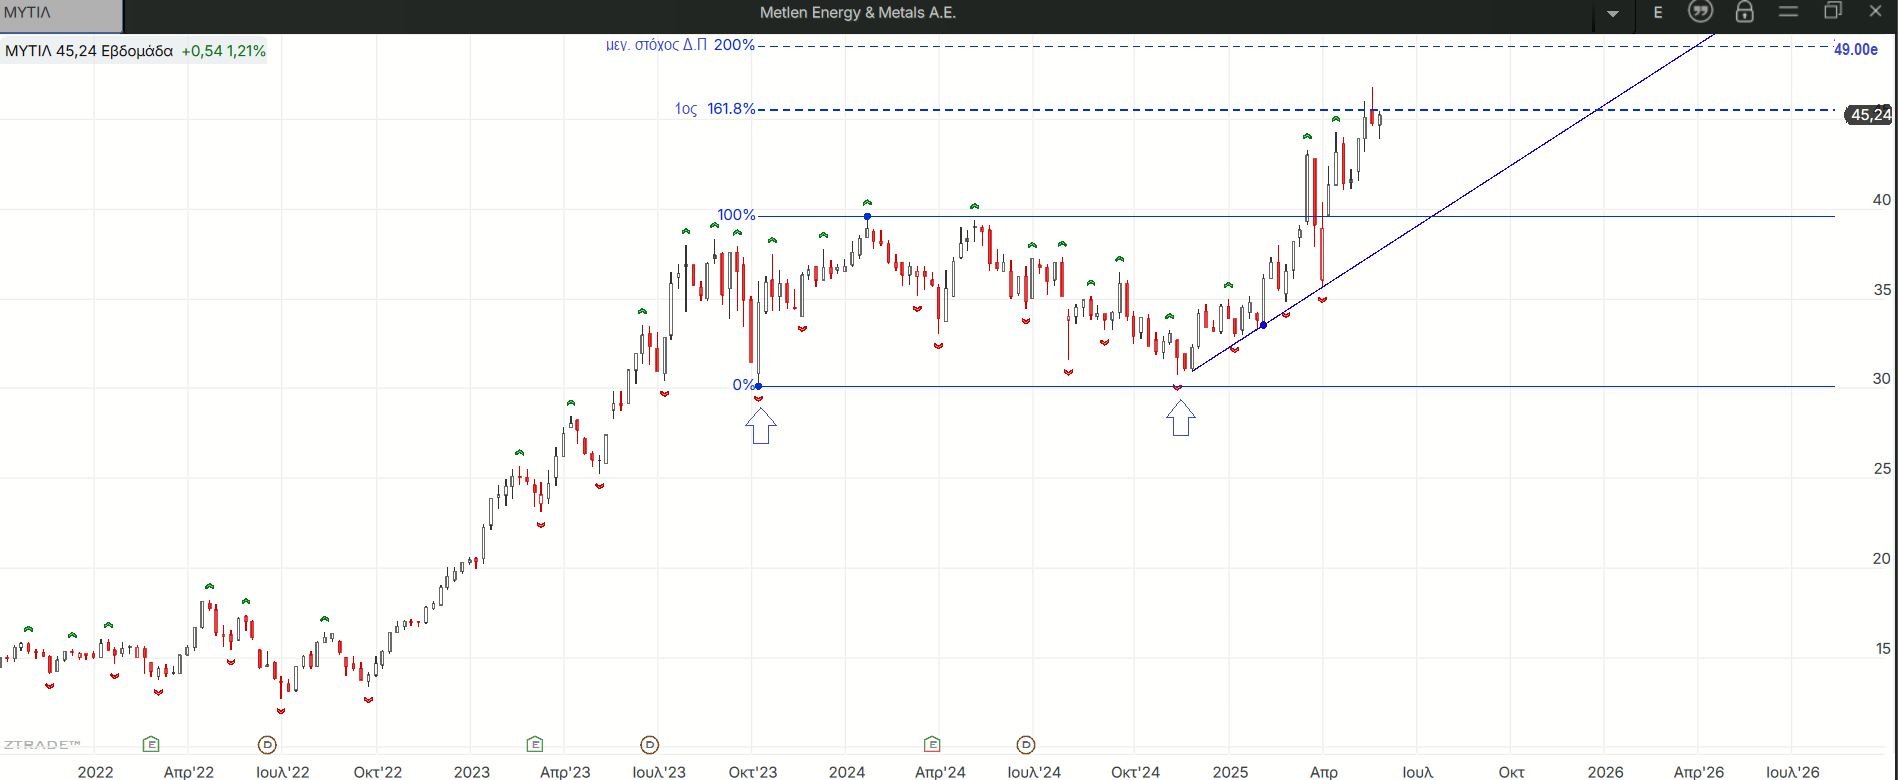Click the Απρ'26 label on the time axis
Image resolution: width=1898 pixels, height=780 pixels.
coord(1699,772)
